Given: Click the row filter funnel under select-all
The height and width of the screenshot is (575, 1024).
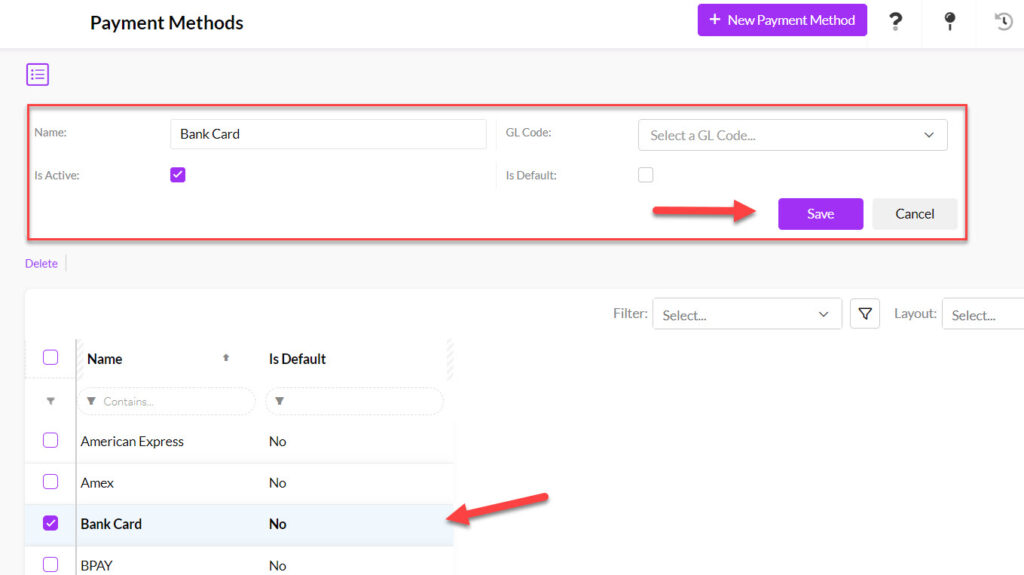Looking at the screenshot, I should 50,401.
